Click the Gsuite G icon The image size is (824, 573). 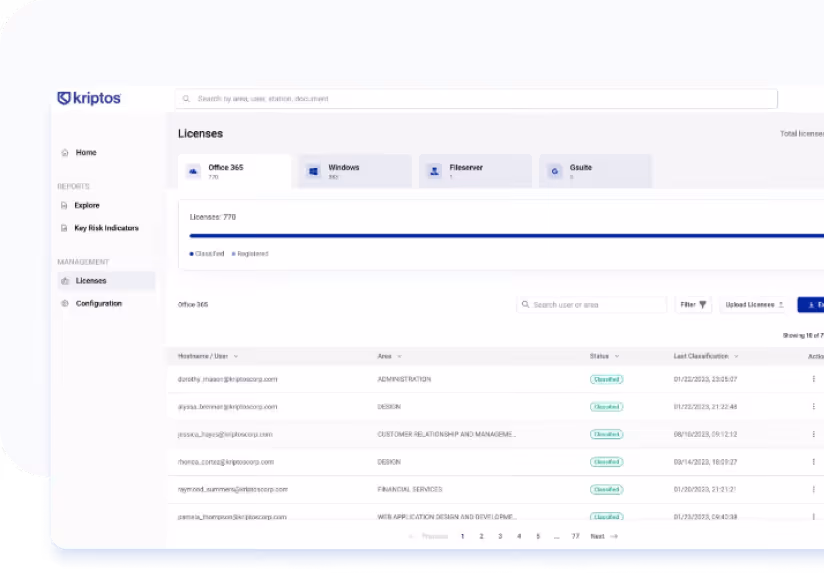pyautogui.click(x=554, y=171)
